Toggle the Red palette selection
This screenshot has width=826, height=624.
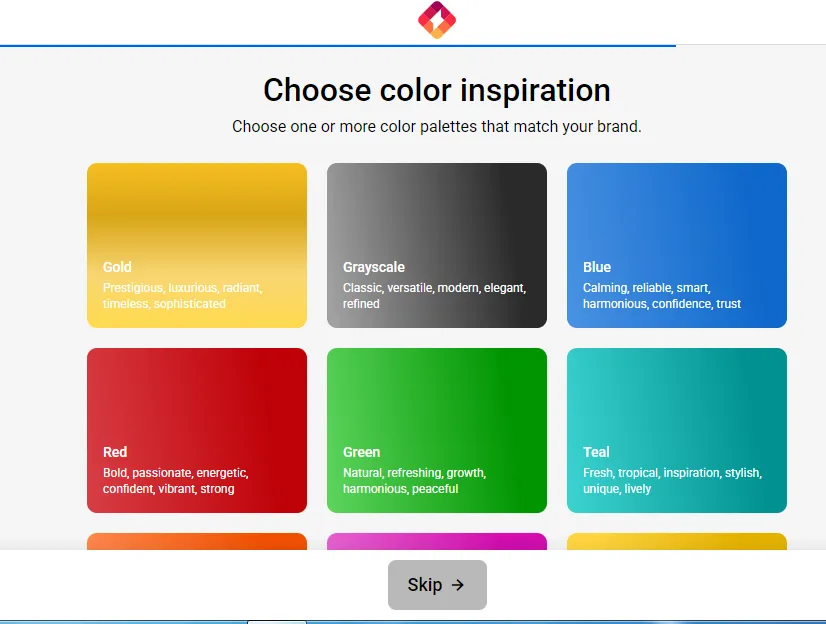197,430
